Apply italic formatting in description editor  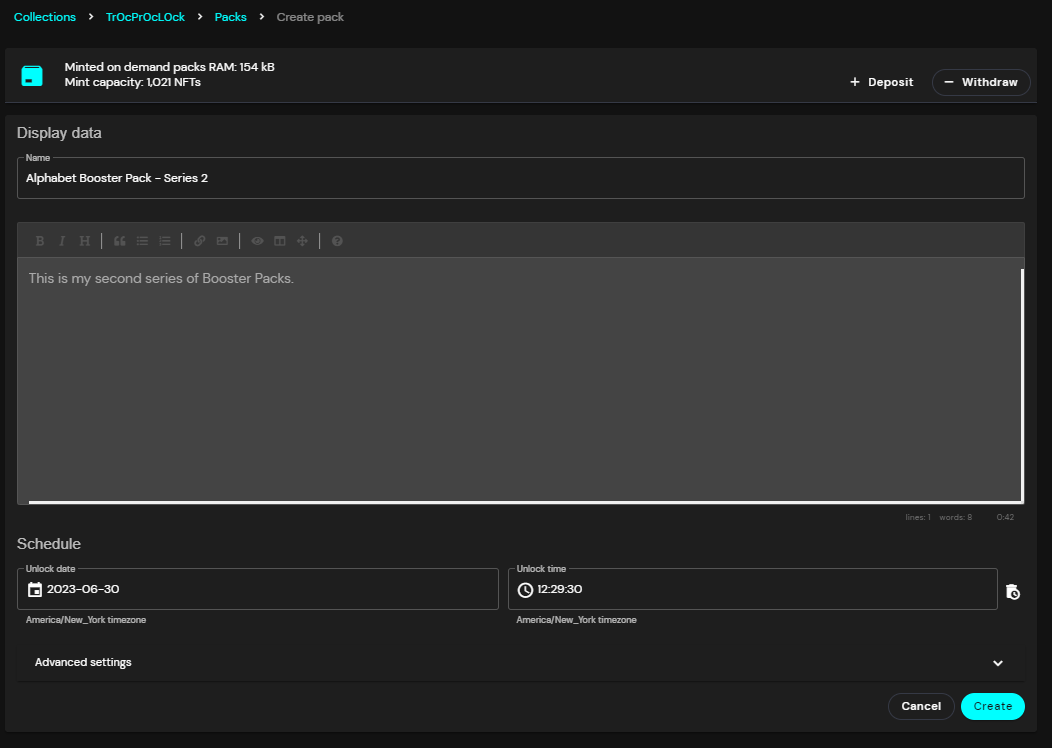pos(62,241)
